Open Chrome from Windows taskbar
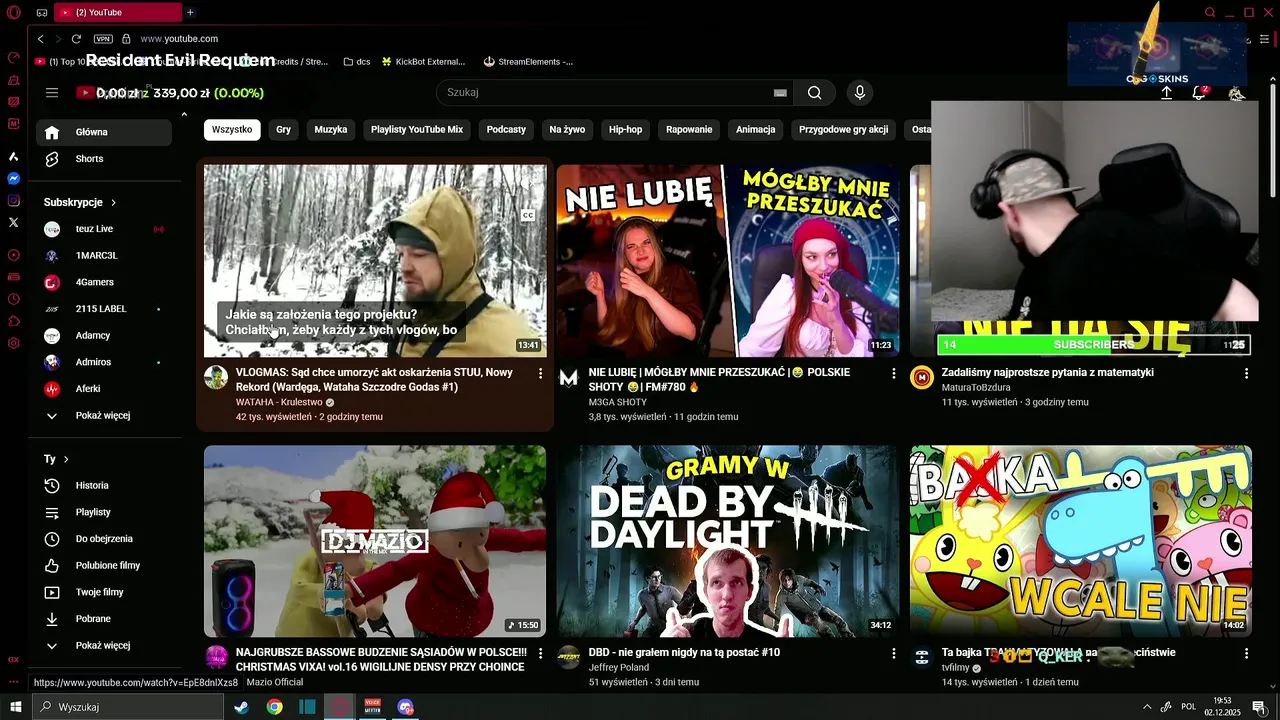This screenshot has width=1280, height=720. 274,707
